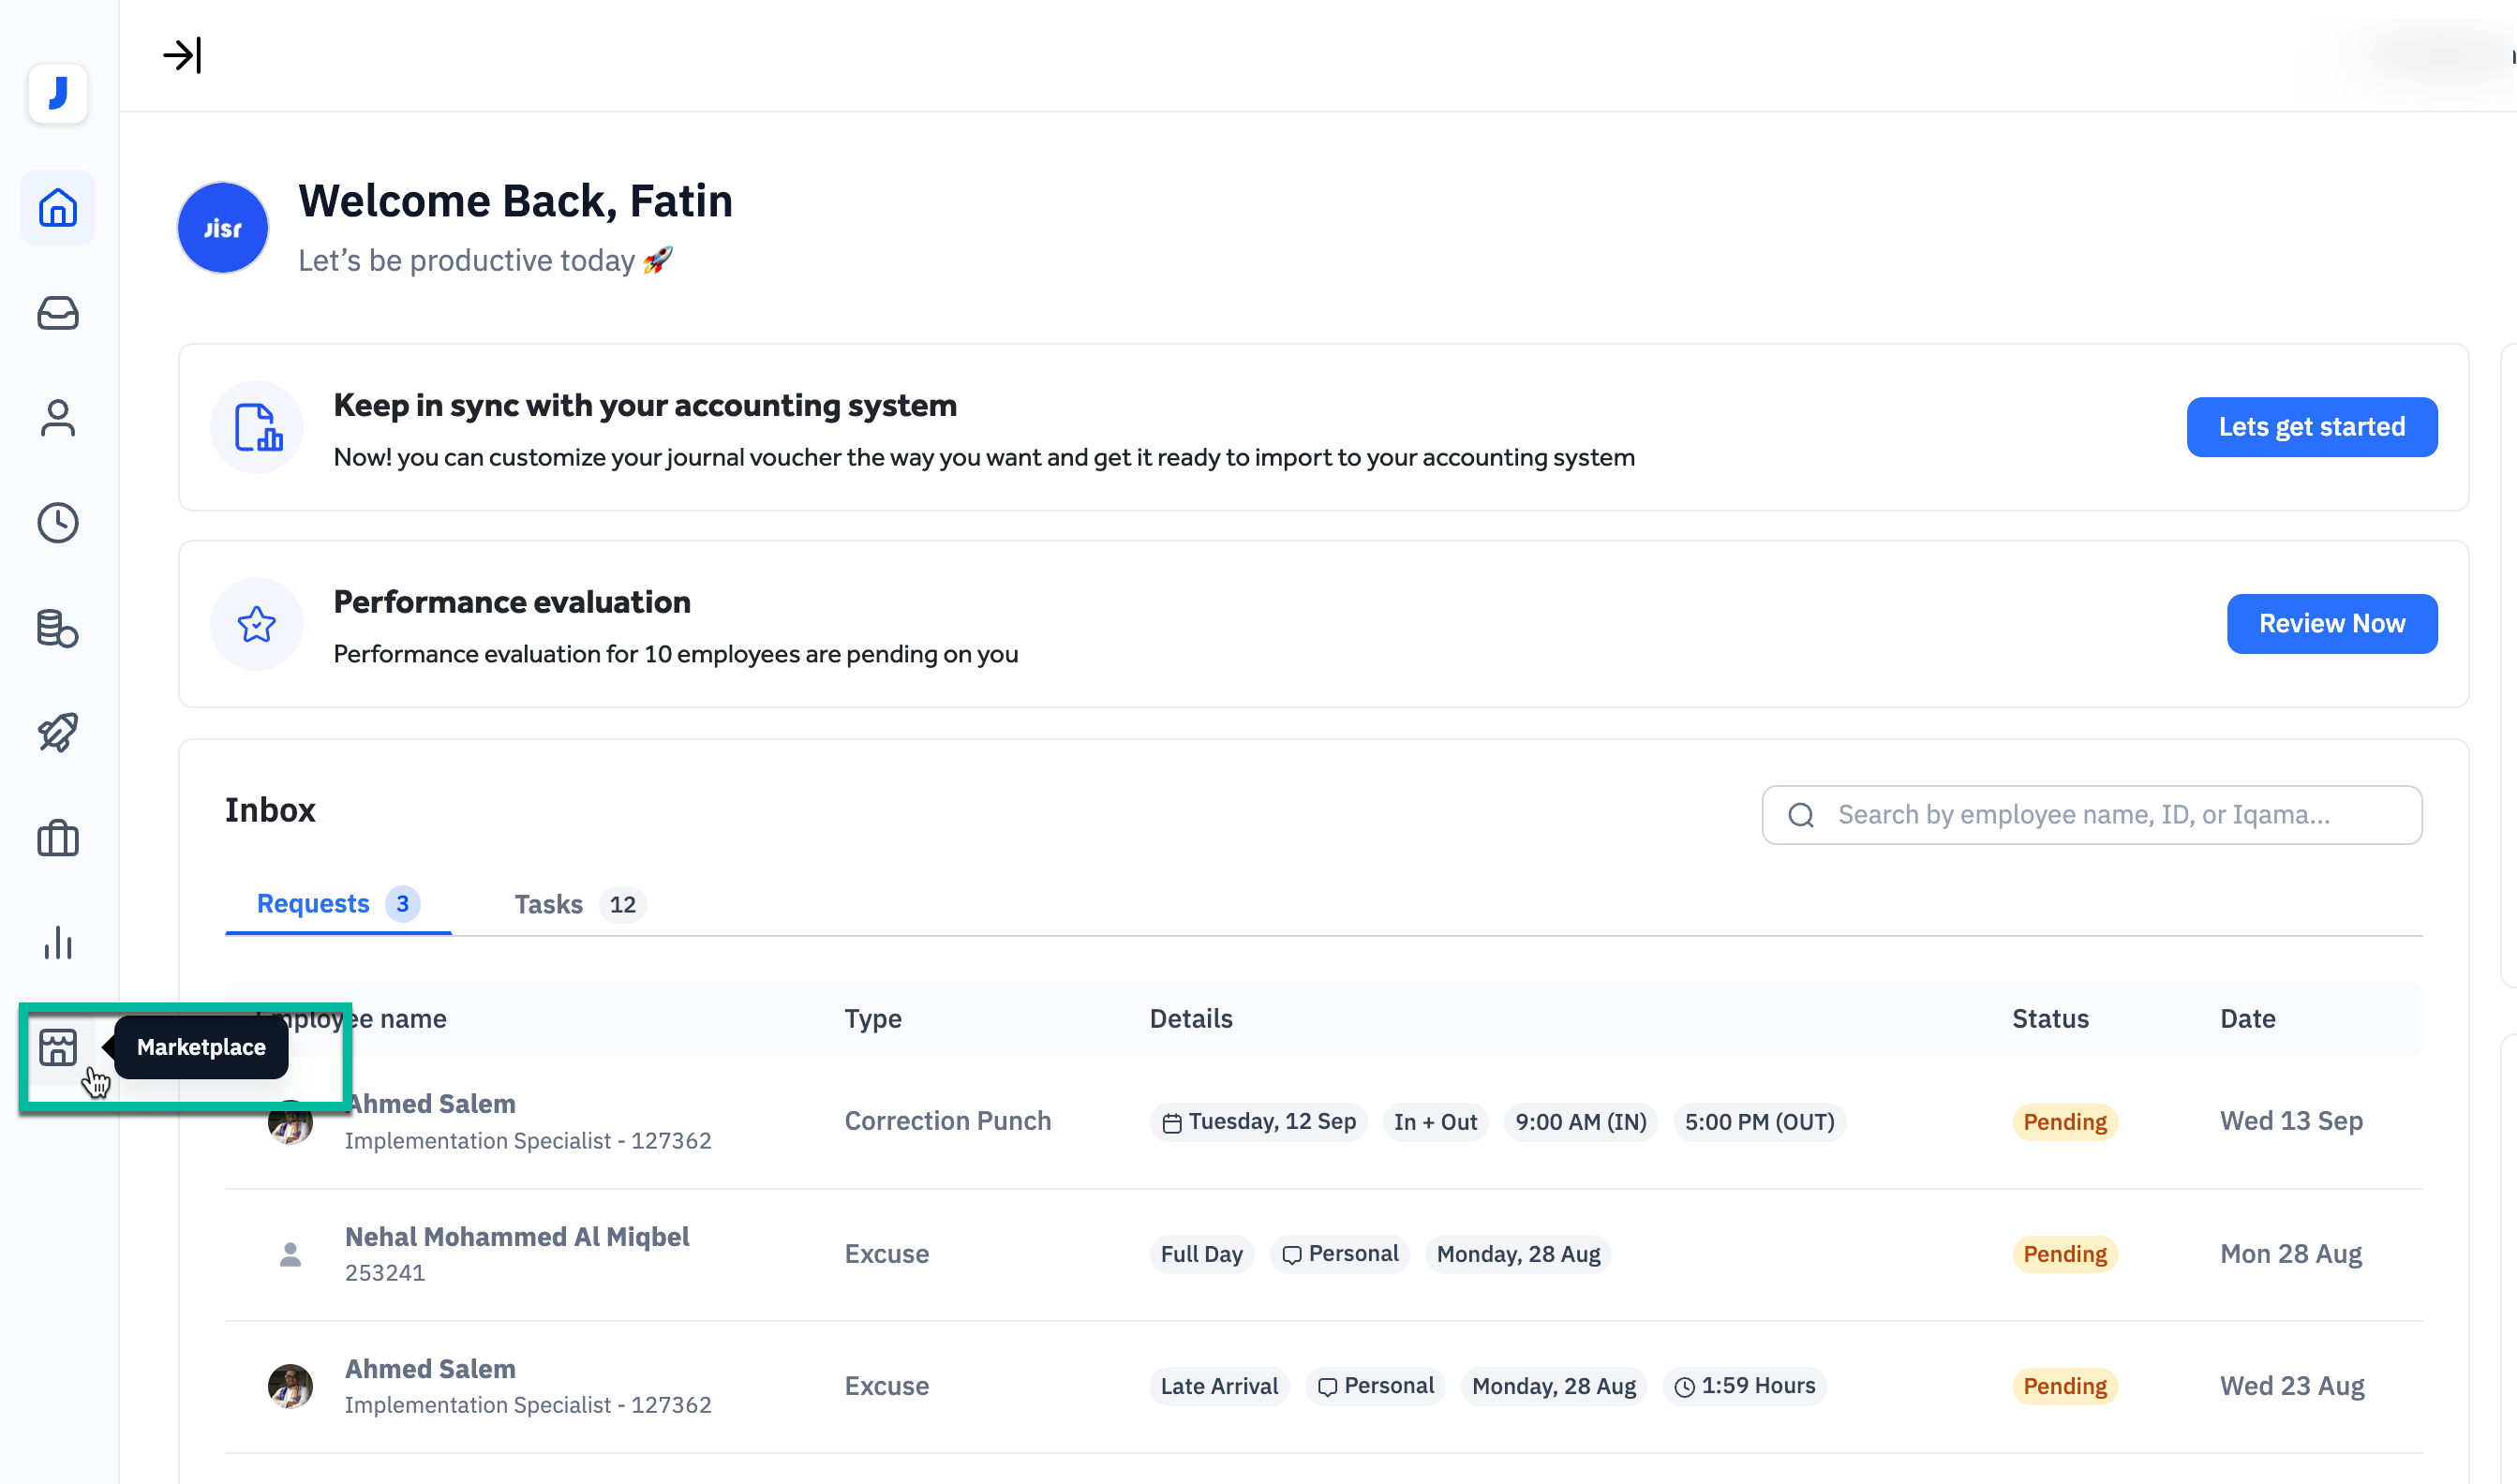
Task: Open the Home icon in sidebar
Action: 58,208
